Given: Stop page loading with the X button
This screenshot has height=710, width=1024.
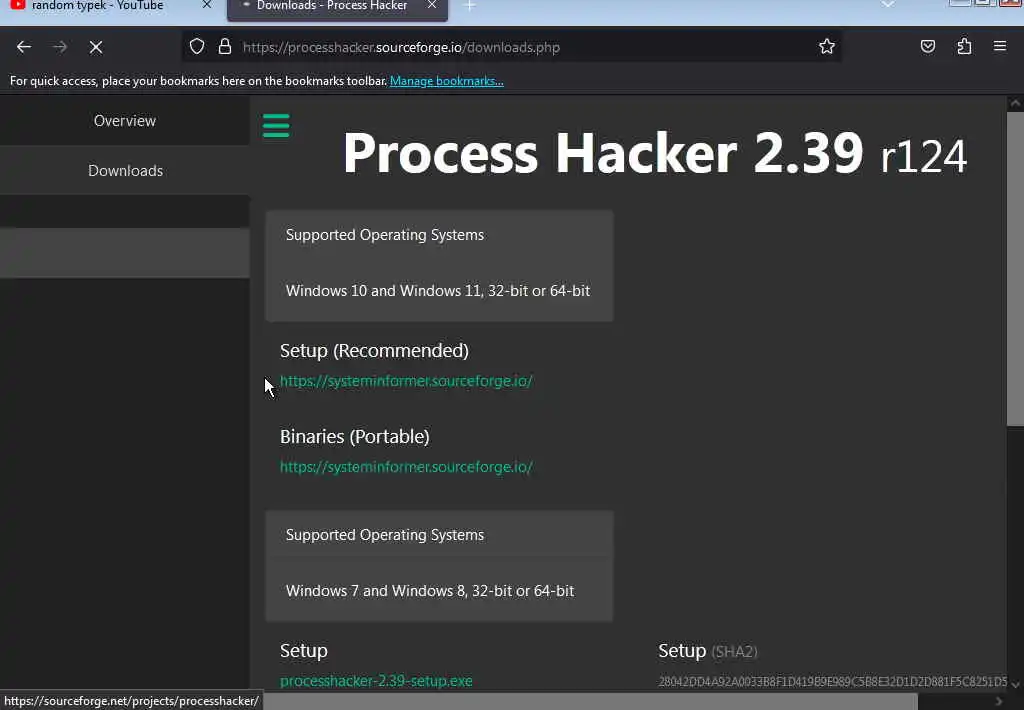Looking at the screenshot, I should [96, 47].
